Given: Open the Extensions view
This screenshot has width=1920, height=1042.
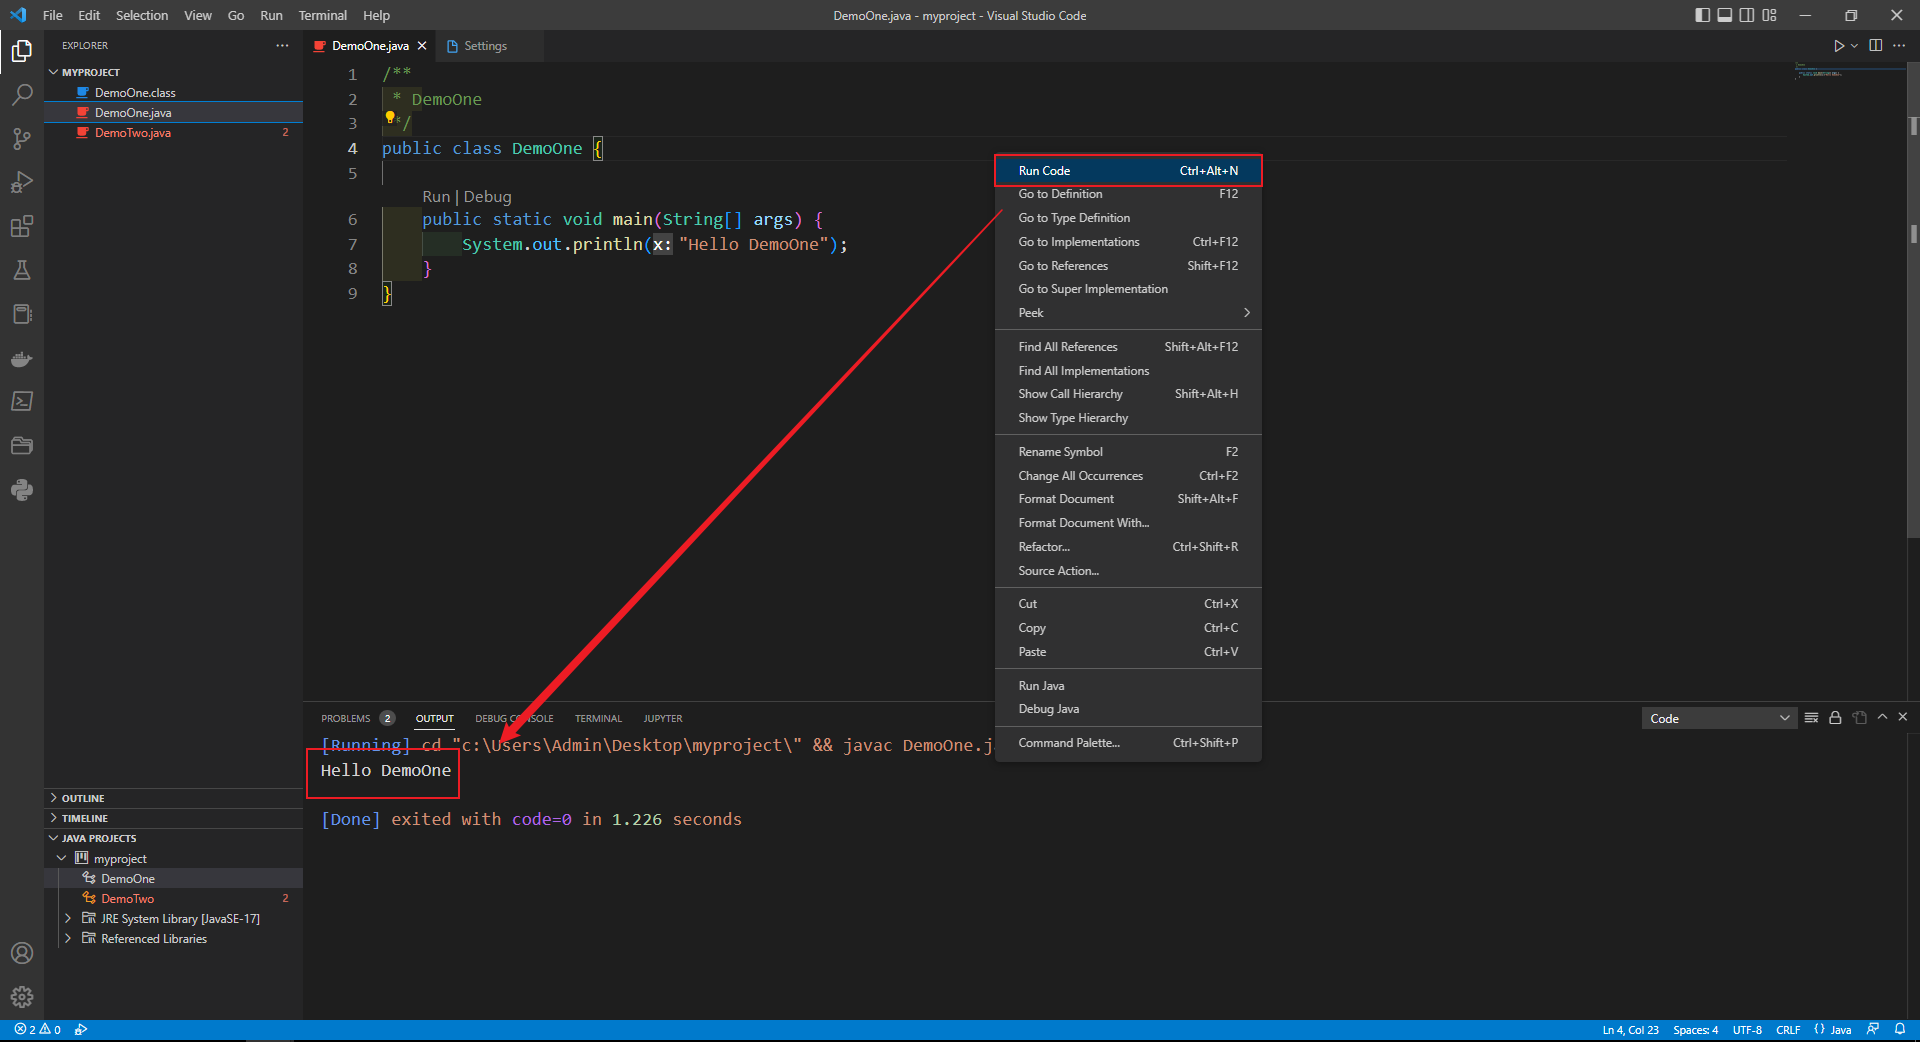Looking at the screenshot, I should point(22,227).
